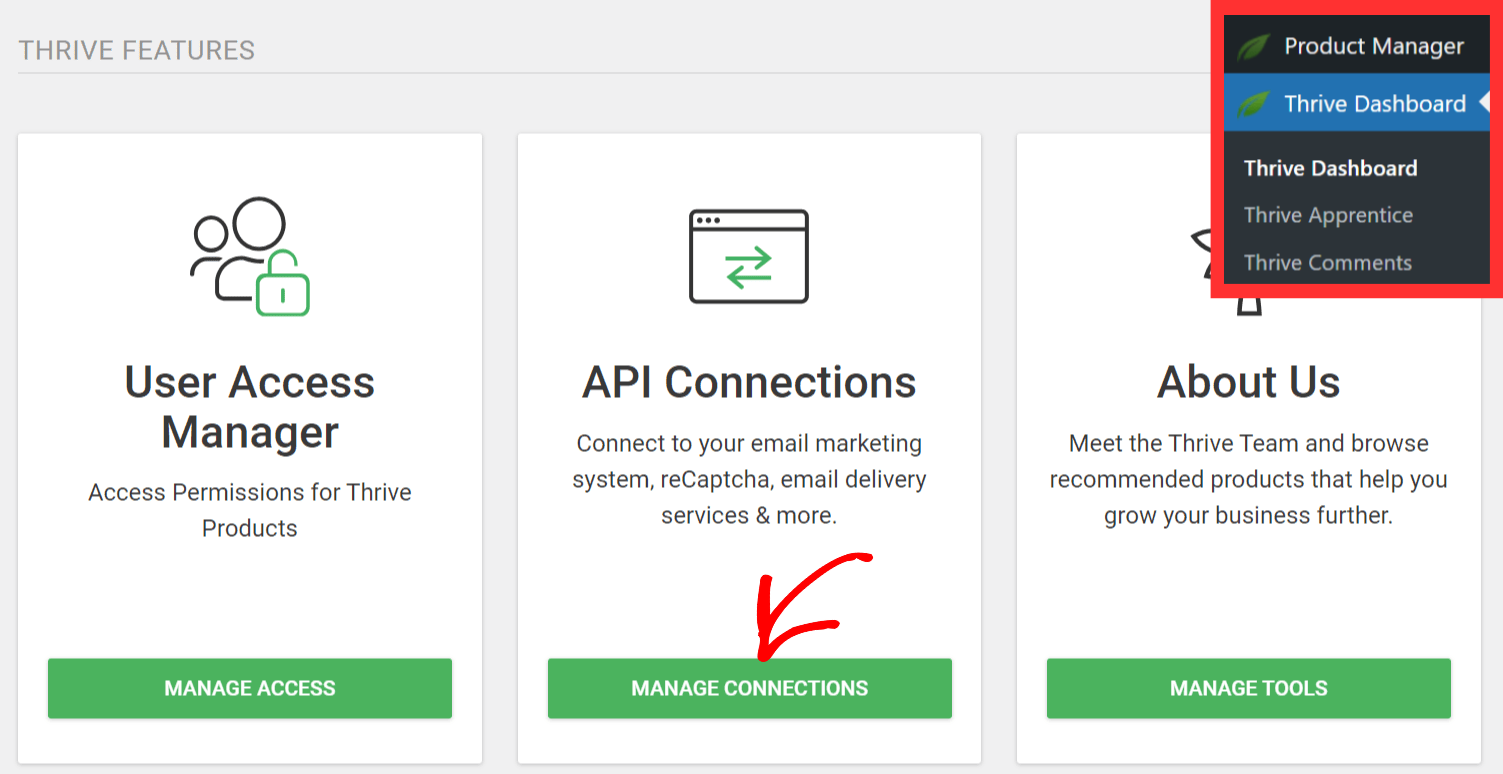The width and height of the screenshot is (1503, 774).
Task: Click the User Access Manager heading
Action: point(250,406)
